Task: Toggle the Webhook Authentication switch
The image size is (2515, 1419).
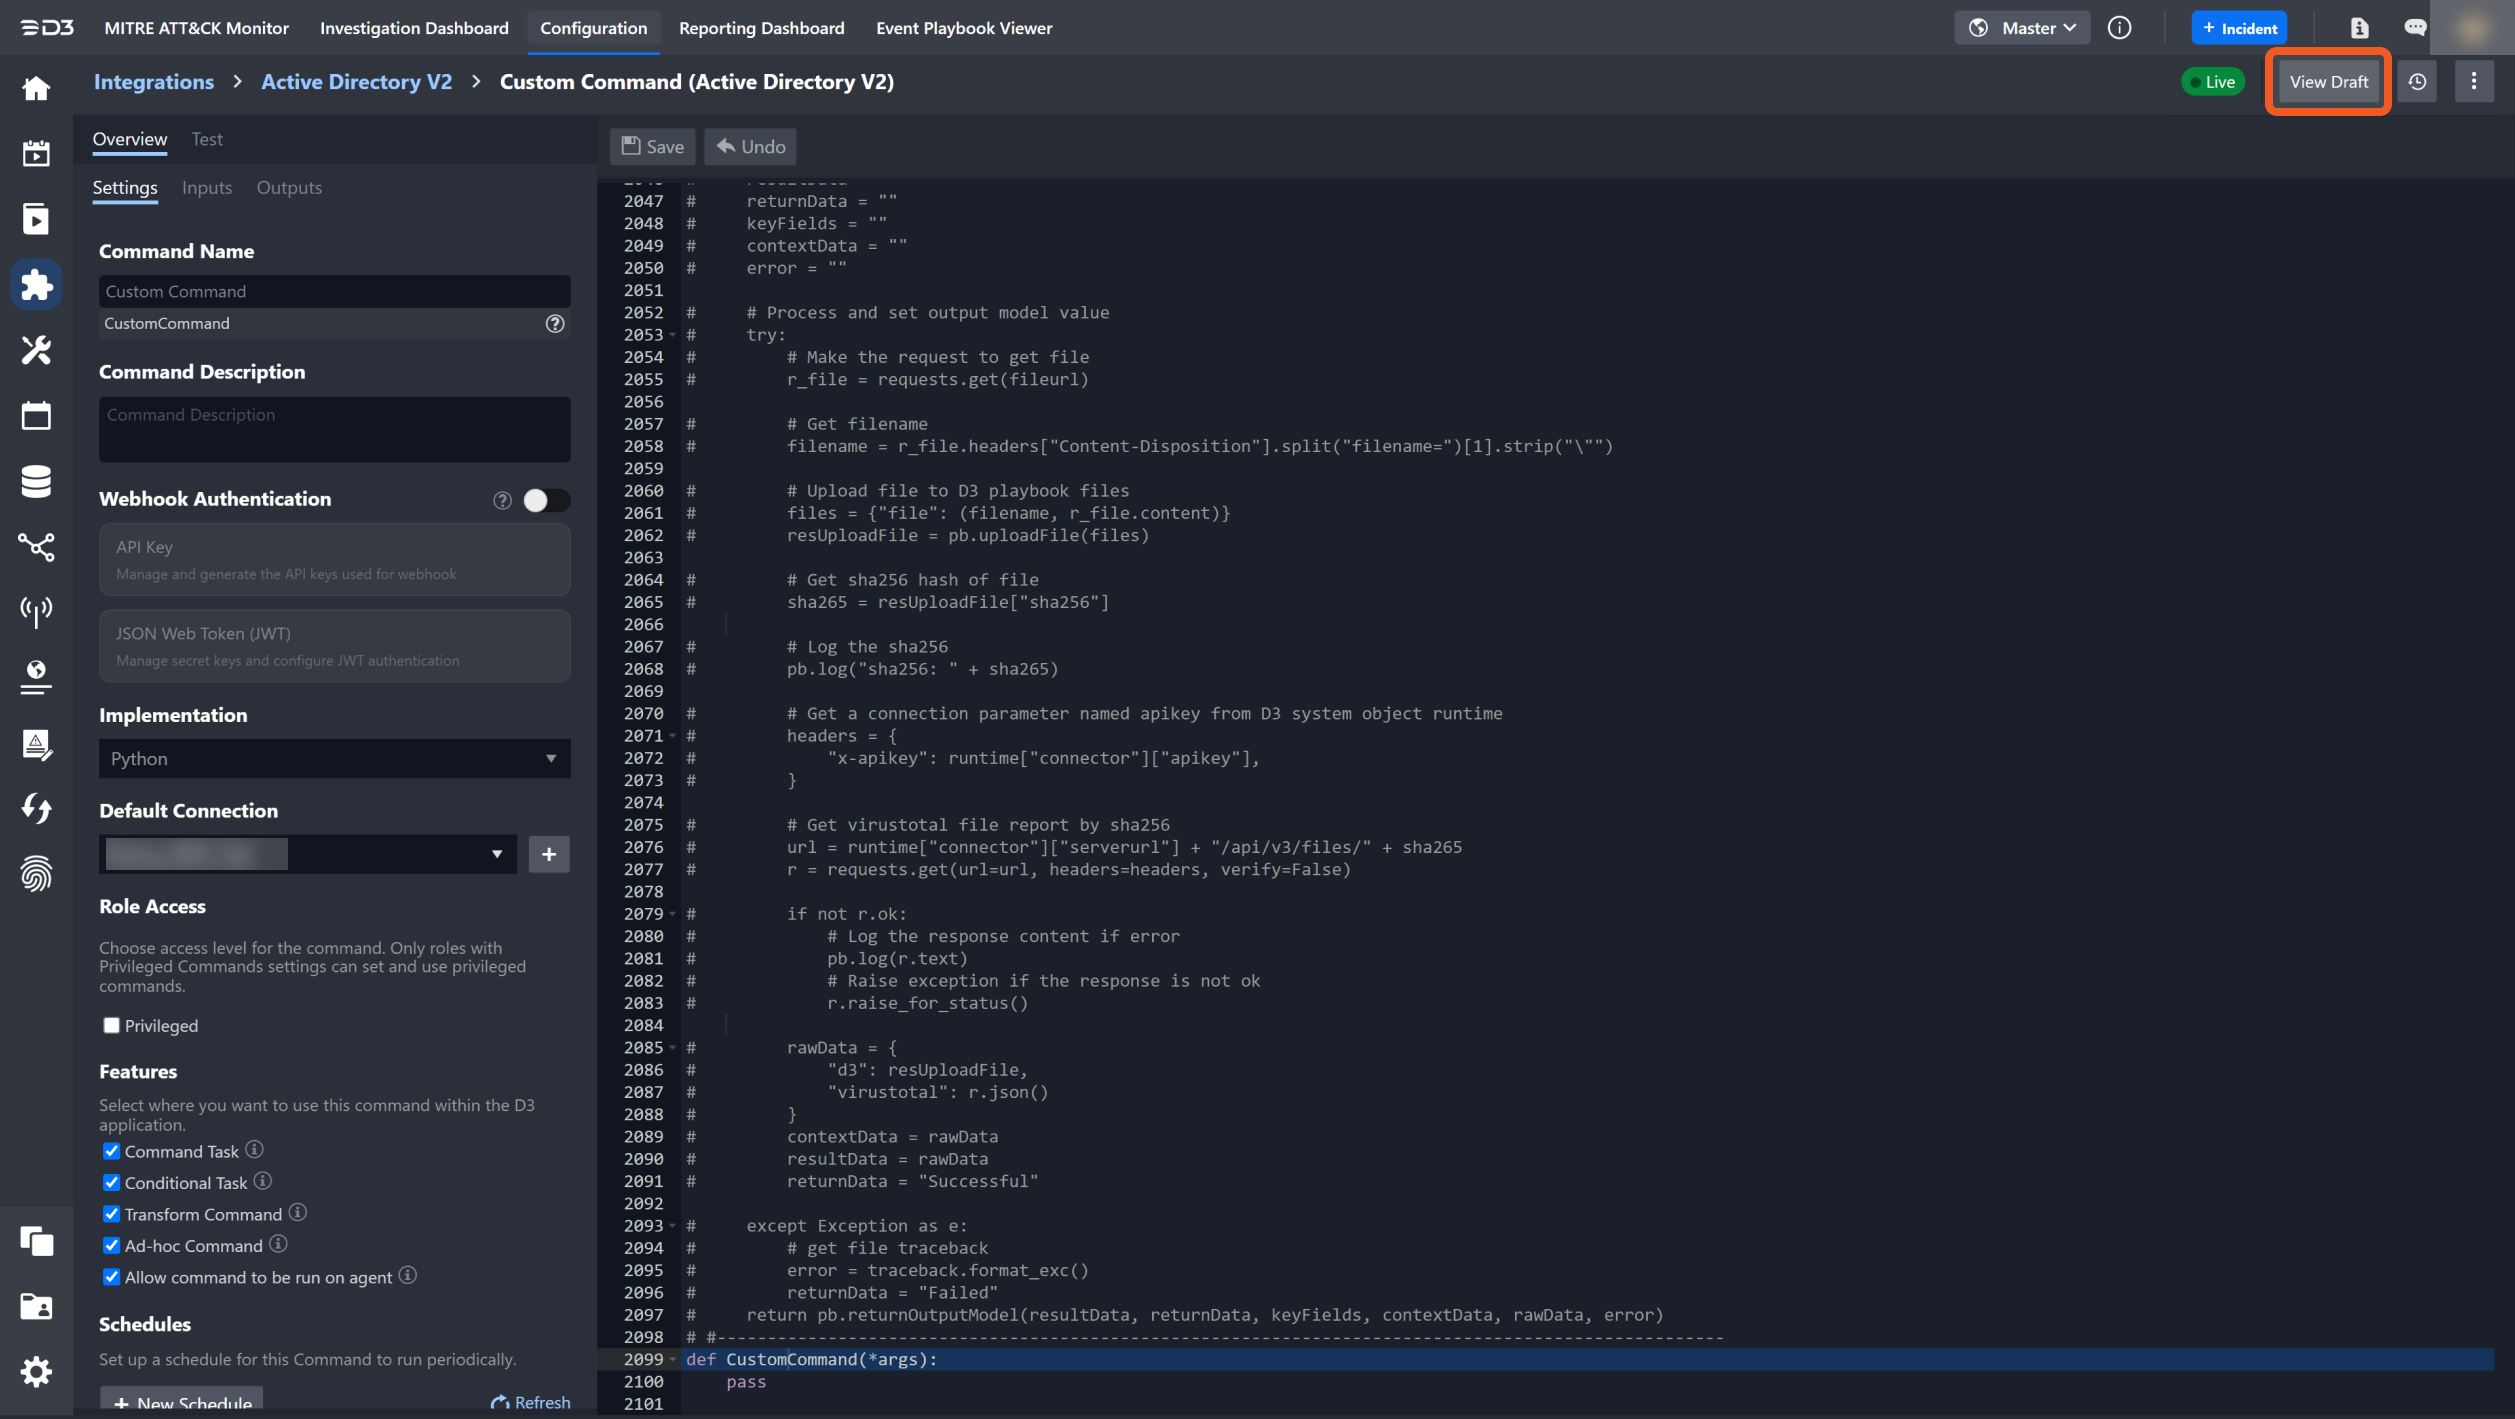Action: coord(545,500)
